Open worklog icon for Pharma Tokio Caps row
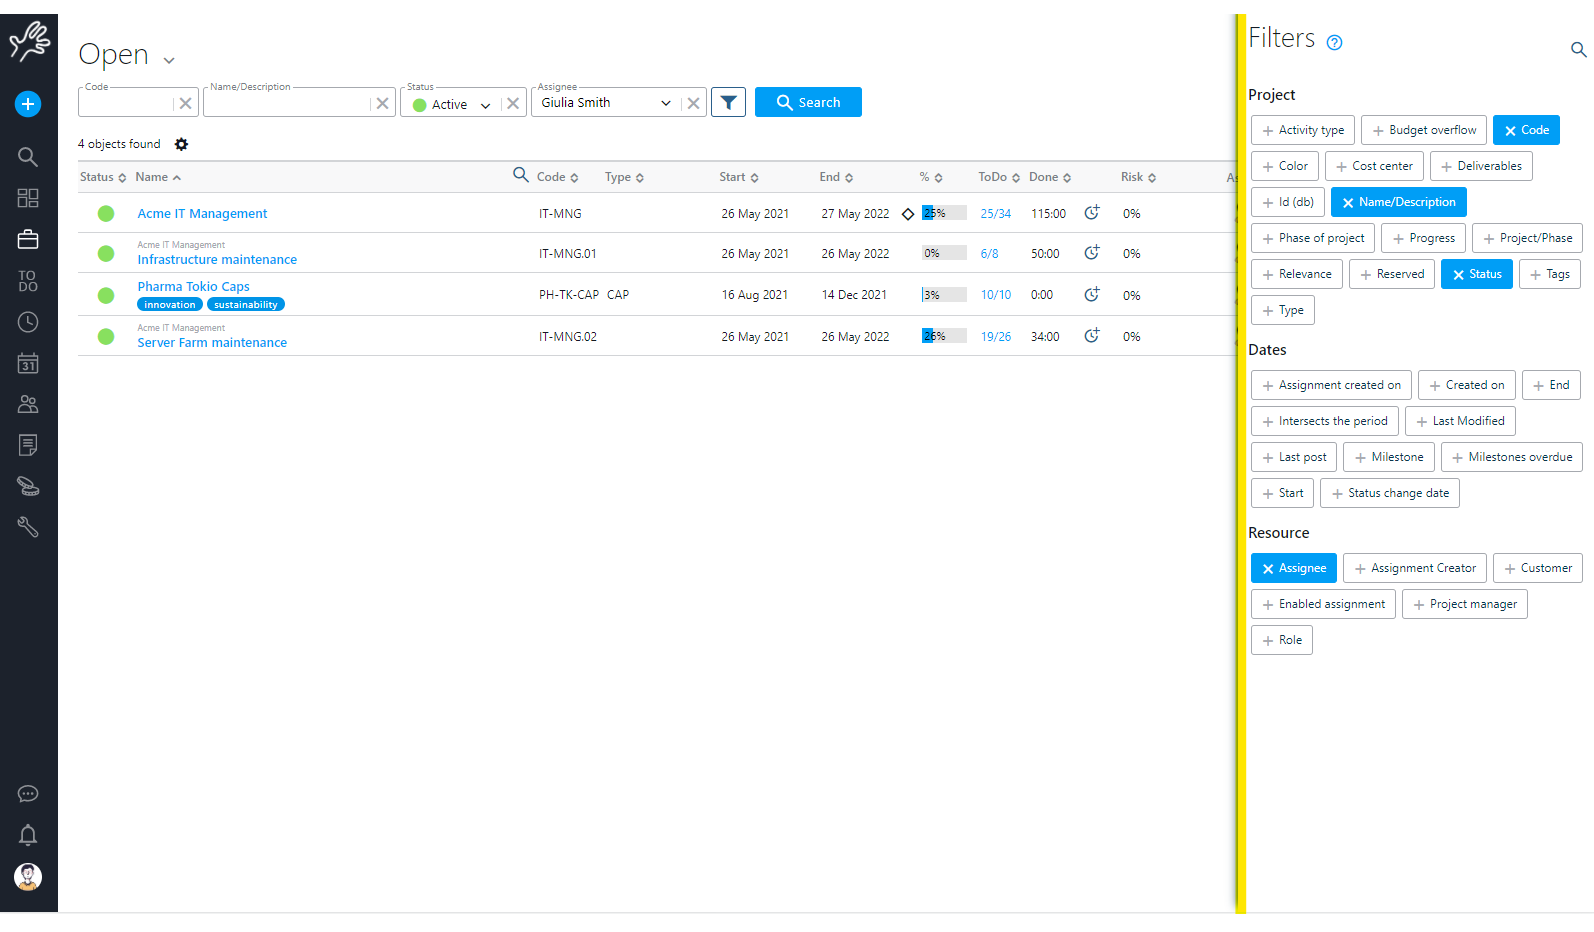This screenshot has width=1594, height=932. point(1092,295)
